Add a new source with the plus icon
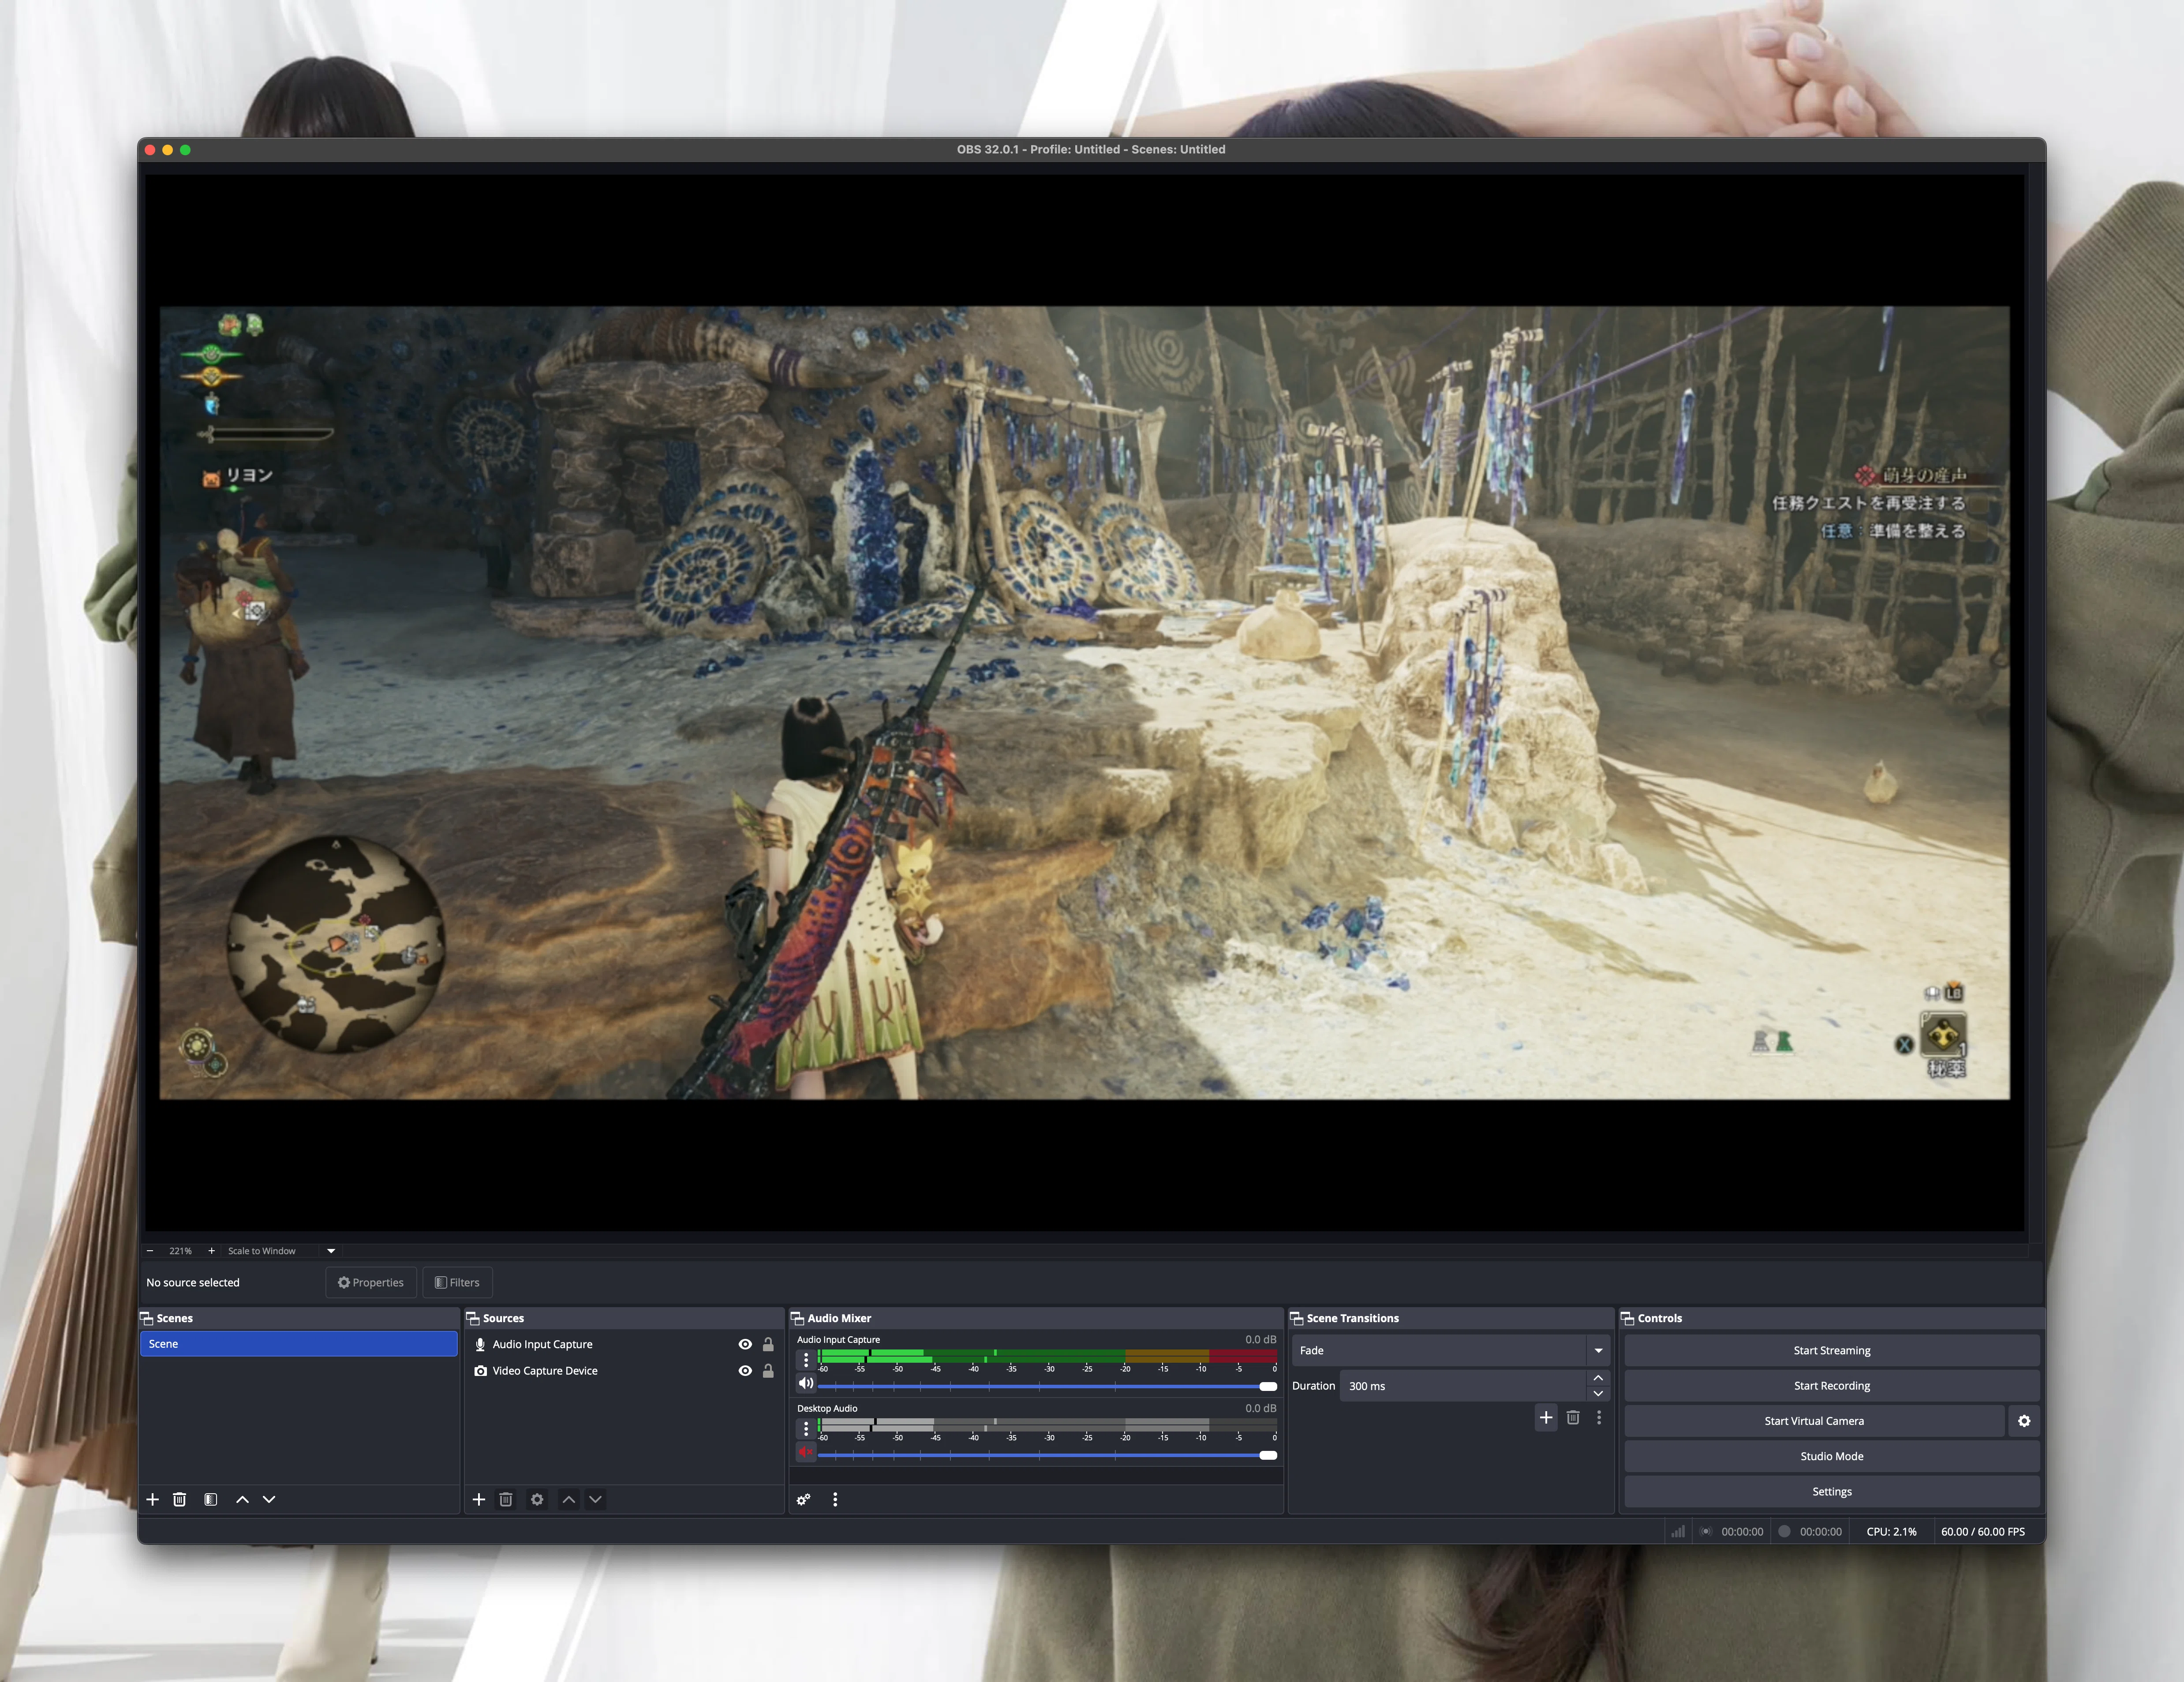 [479, 1499]
